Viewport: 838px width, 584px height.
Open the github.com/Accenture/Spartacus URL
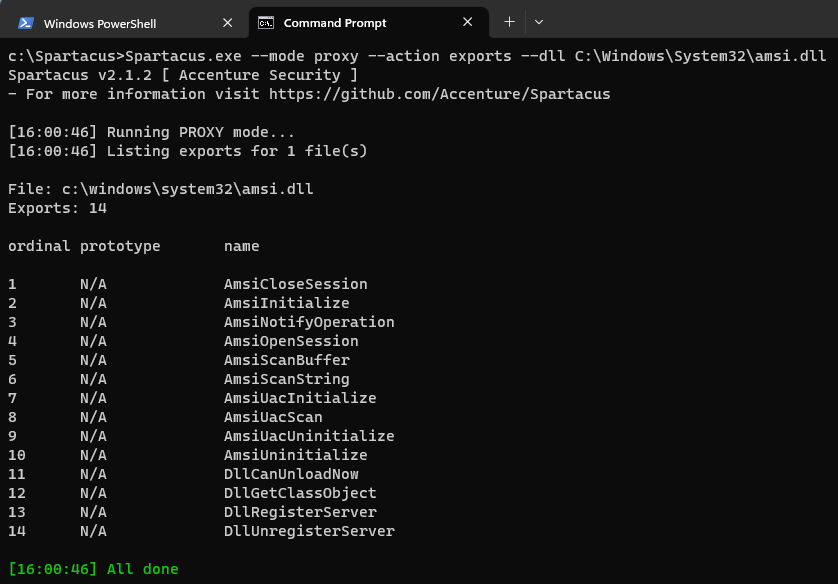pos(439,94)
